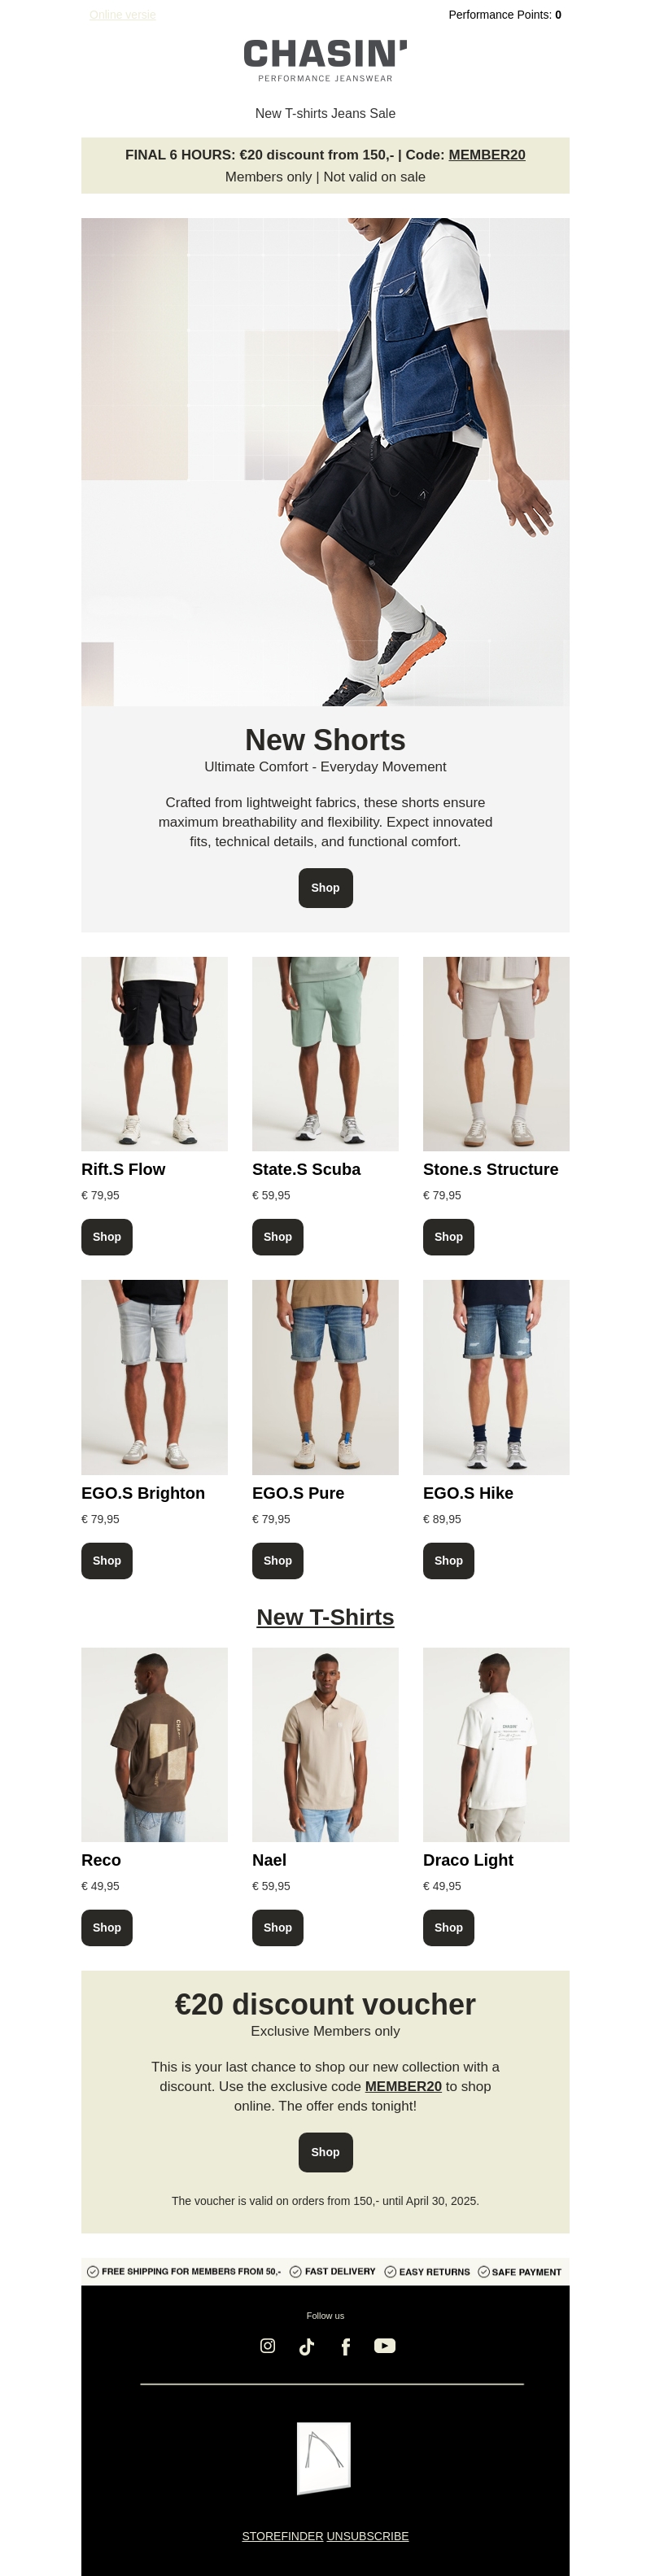Click the UNSUBSCRIBE link
This screenshot has width=651, height=2576.
coord(367,2535)
